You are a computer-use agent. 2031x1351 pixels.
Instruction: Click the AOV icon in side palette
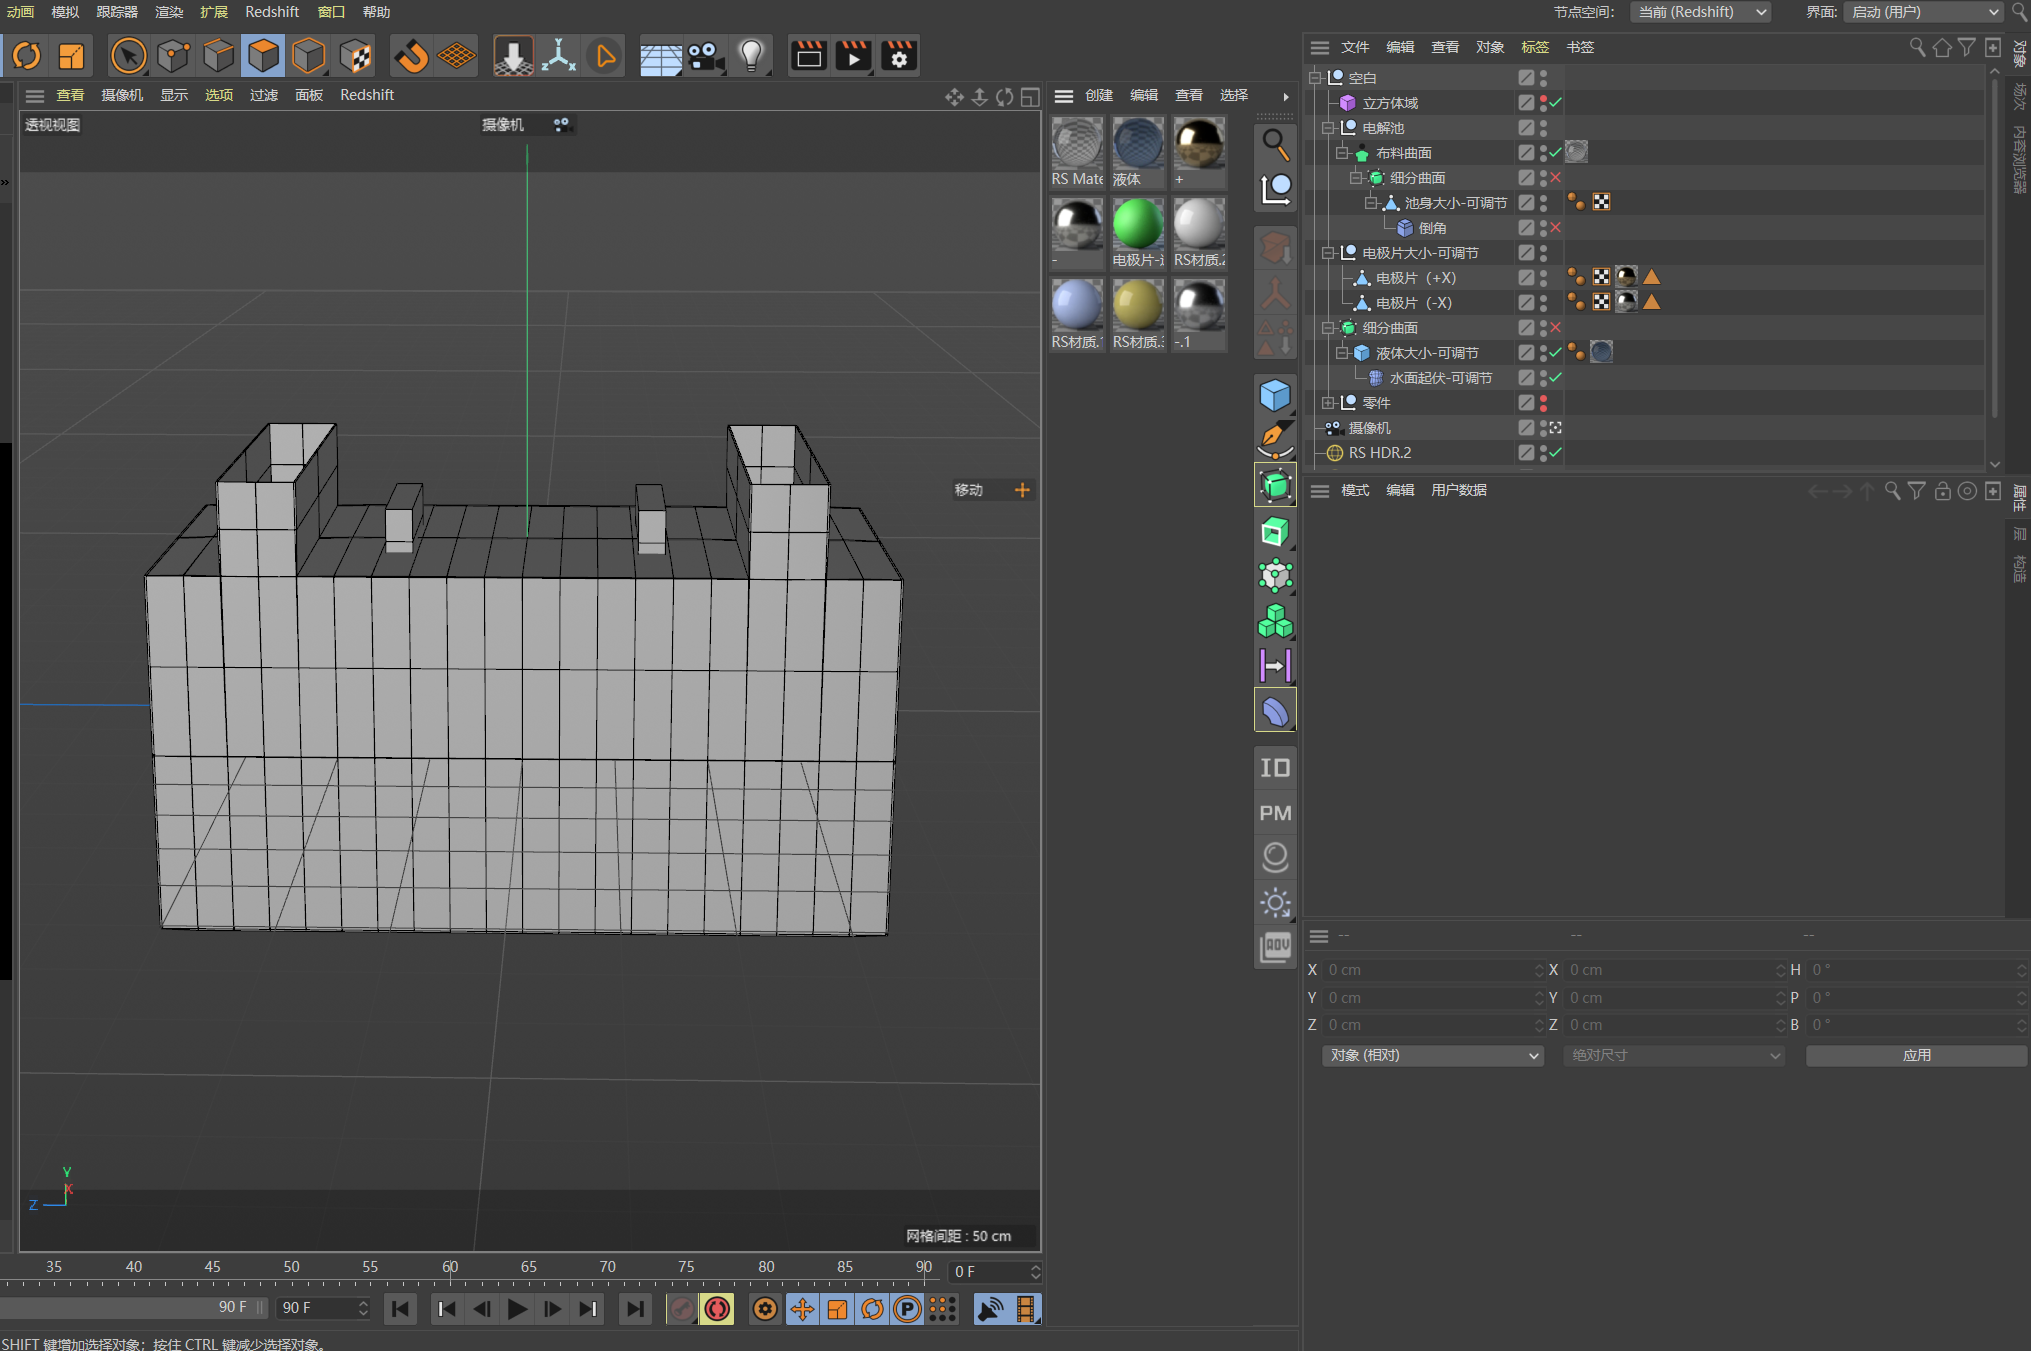[x=1275, y=946]
